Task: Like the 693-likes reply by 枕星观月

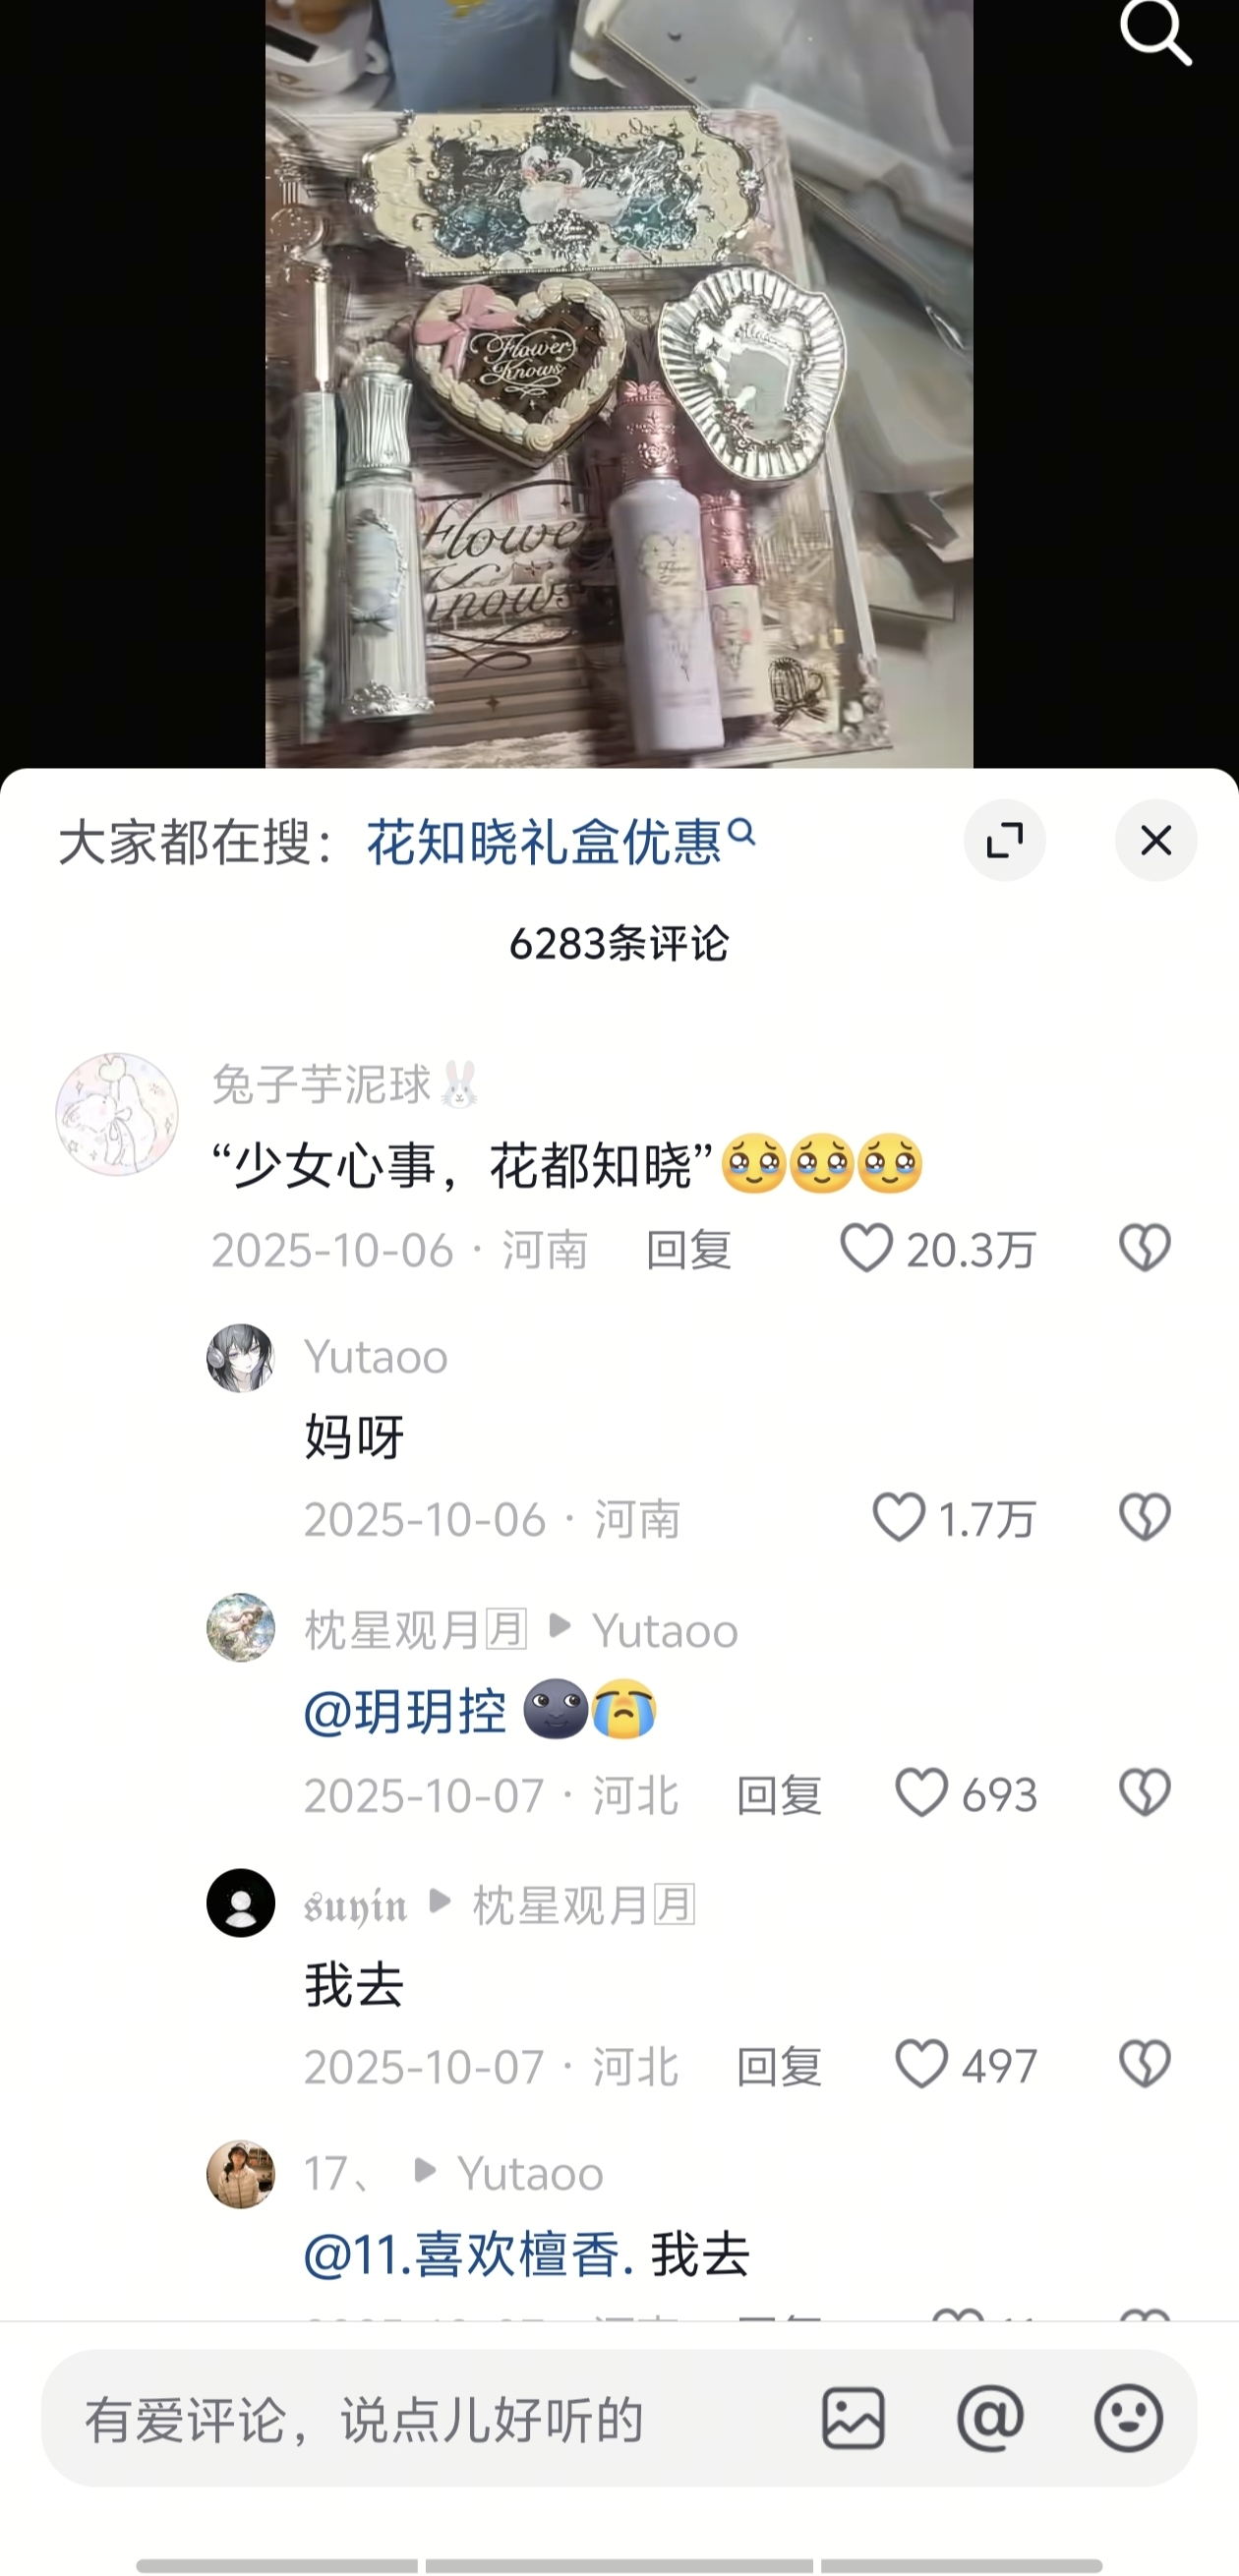Action: 921,1792
